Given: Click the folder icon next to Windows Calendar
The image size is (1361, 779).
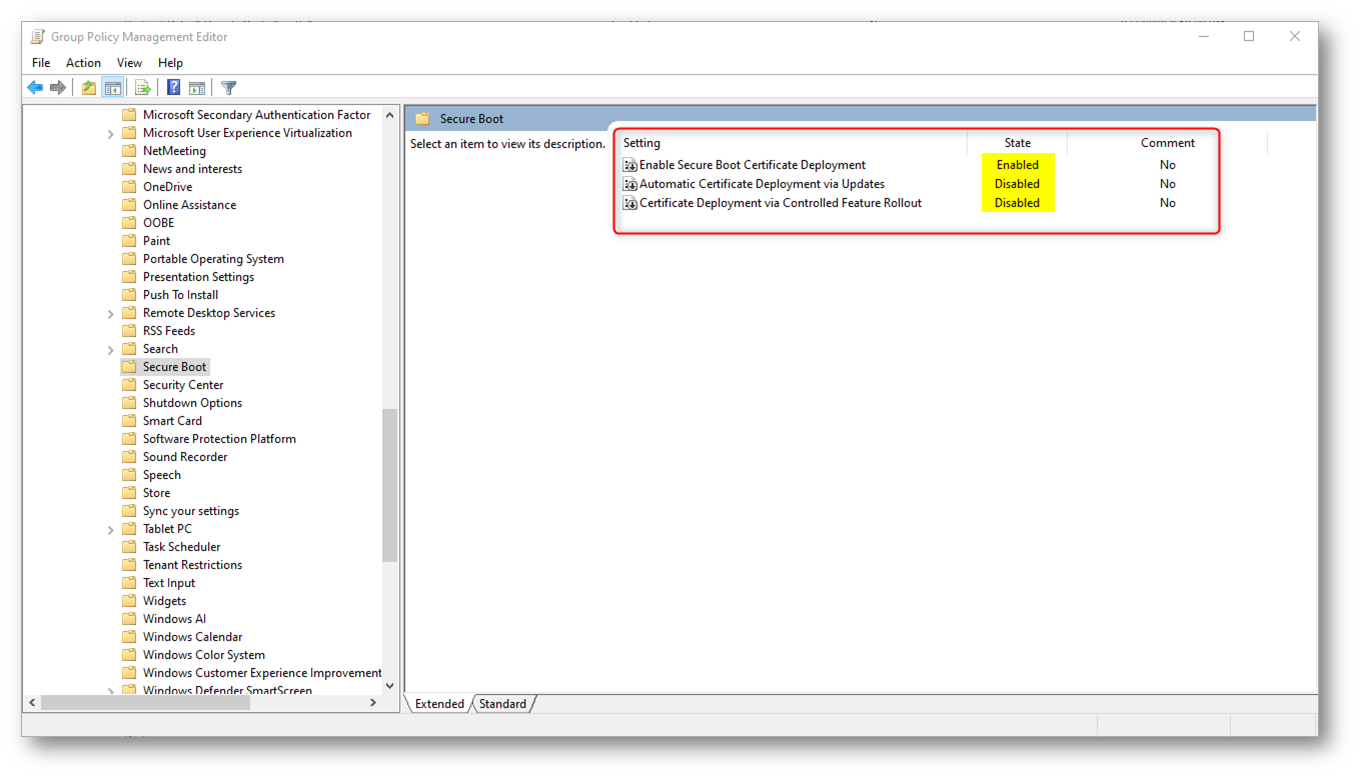Looking at the screenshot, I should [129, 637].
